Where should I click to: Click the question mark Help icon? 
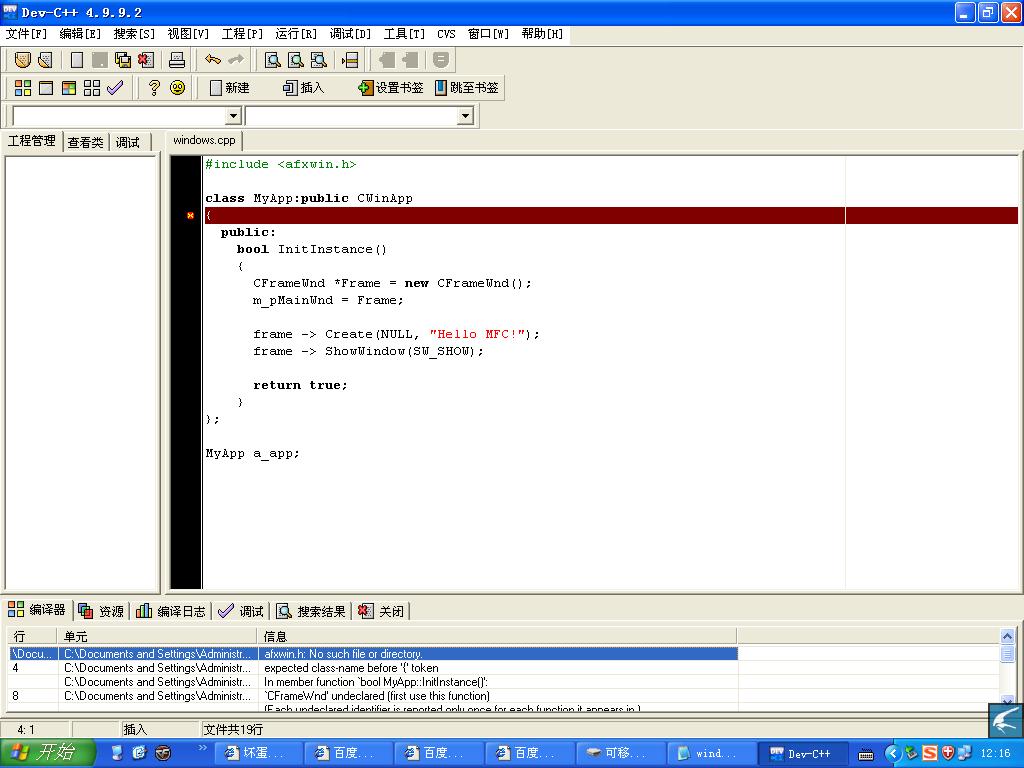(x=154, y=88)
